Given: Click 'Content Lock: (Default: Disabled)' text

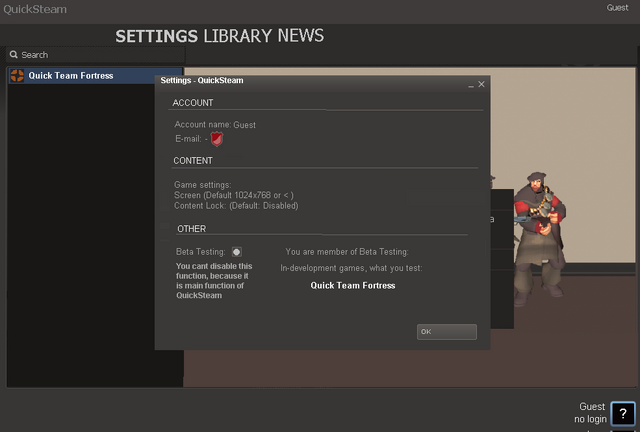Looking at the screenshot, I should (236, 206).
